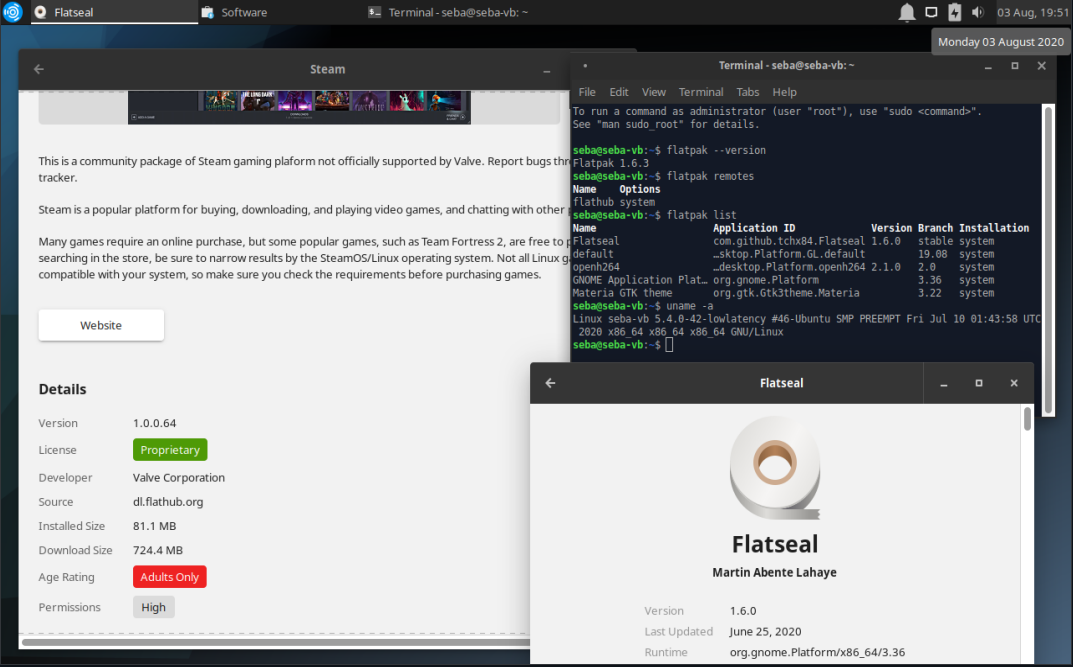Click the volume speaker icon in the tray
Viewport: 1073px width, 667px height.
coord(976,12)
